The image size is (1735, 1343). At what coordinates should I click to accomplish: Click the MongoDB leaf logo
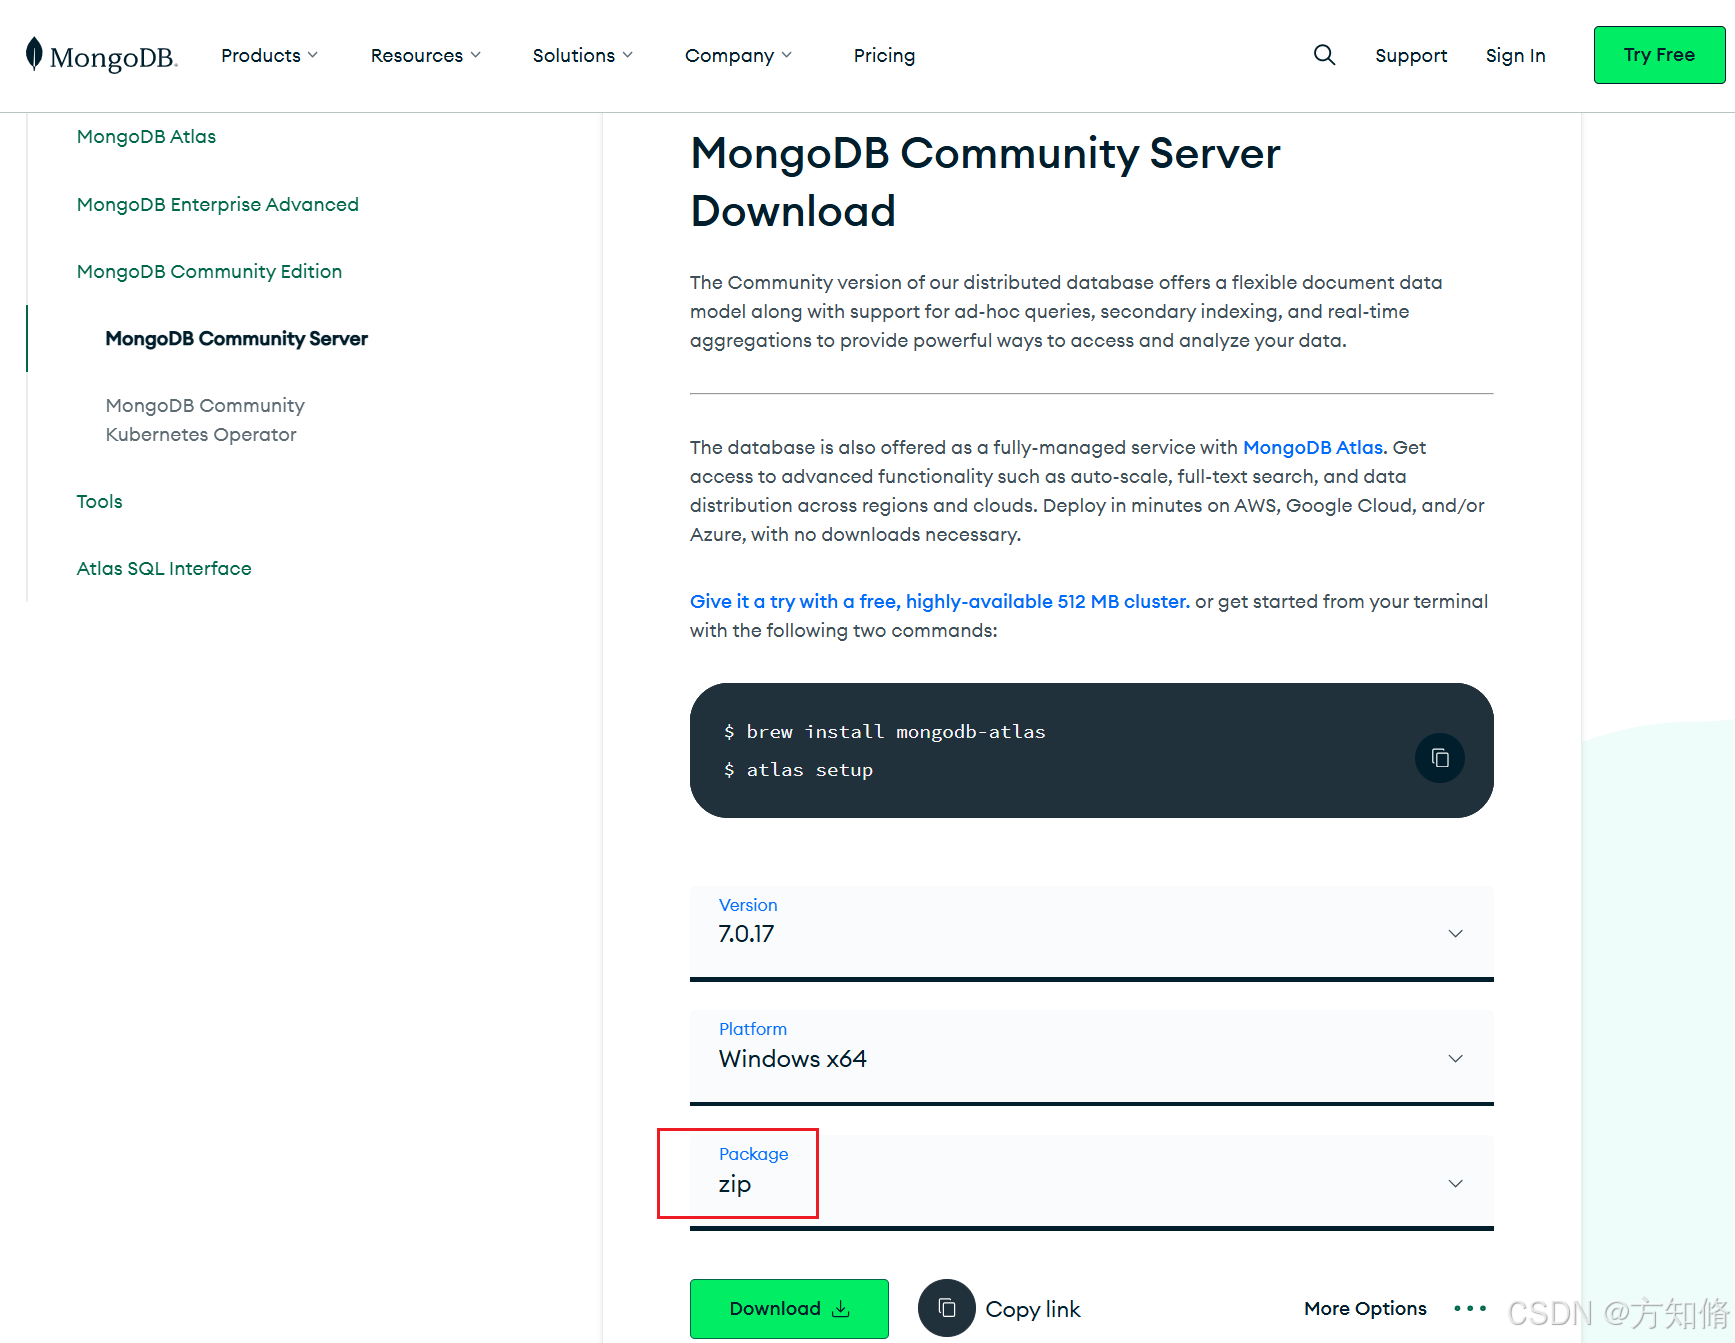(x=37, y=55)
